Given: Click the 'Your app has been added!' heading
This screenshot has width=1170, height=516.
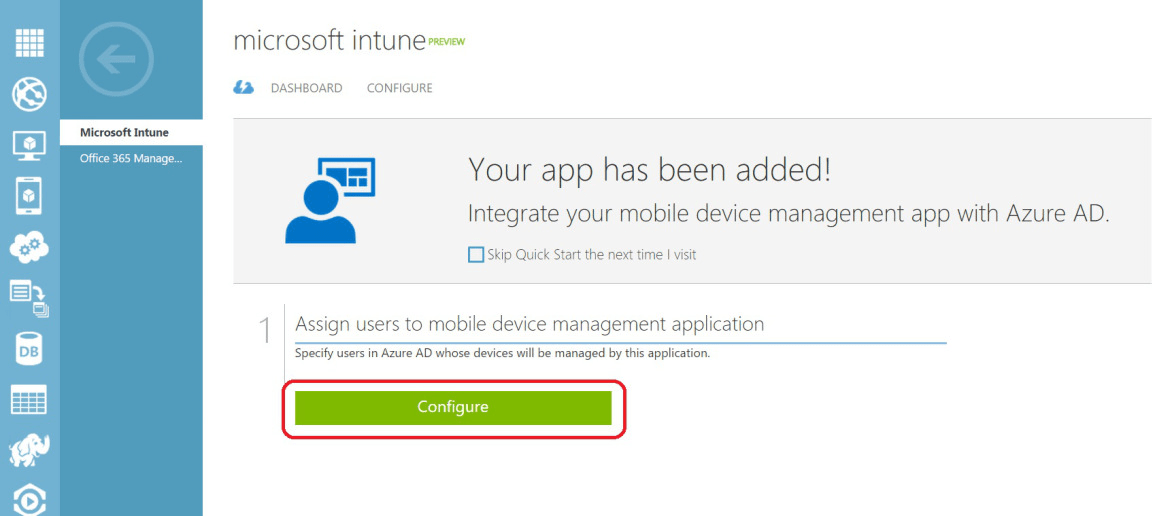Looking at the screenshot, I should tap(649, 171).
